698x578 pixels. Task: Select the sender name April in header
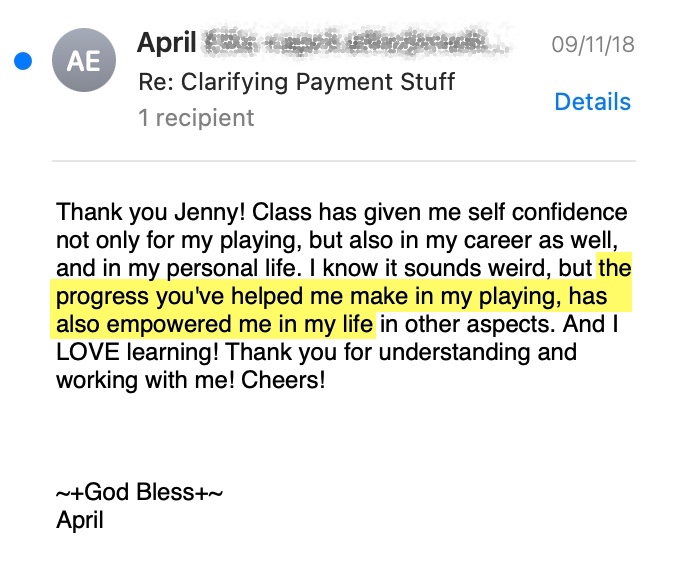[x=166, y=44]
